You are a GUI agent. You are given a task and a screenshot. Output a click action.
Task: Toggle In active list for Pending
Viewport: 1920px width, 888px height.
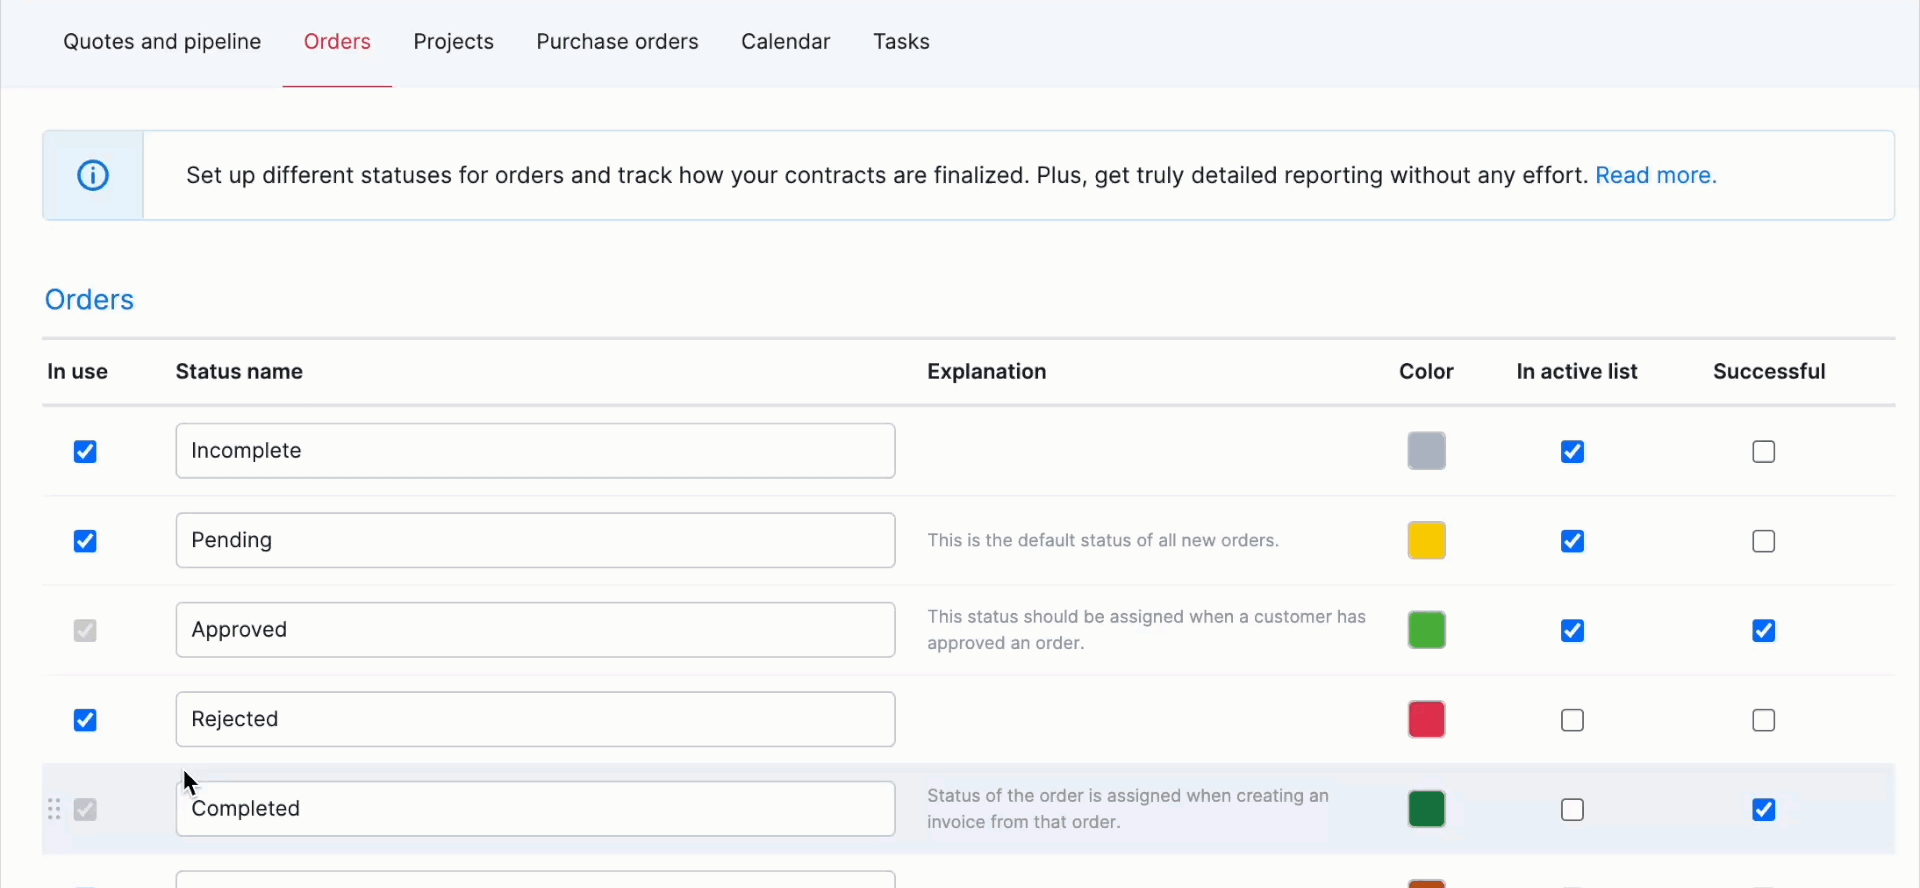click(x=1573, y=541)
